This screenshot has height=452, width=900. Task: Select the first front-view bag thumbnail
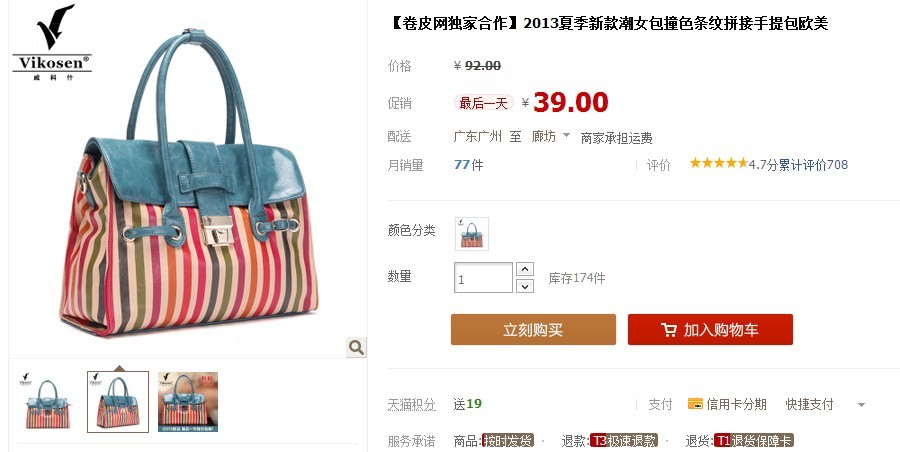tap(47, 401)
